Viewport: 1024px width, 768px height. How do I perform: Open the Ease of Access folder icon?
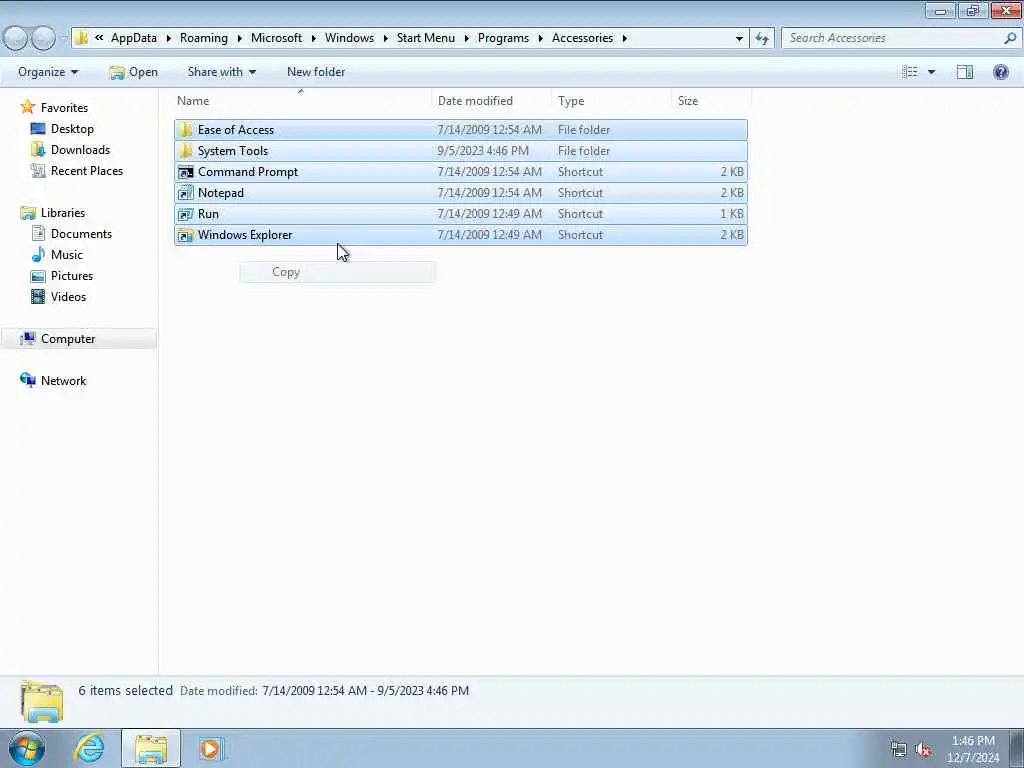tap(186, 130)
